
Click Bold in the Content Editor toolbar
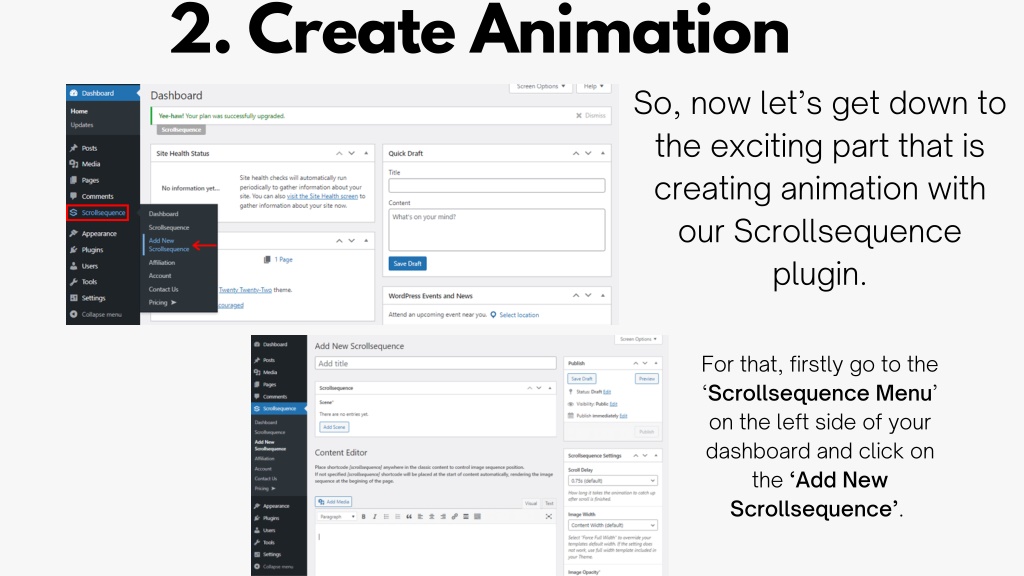(x=364, y=517)
